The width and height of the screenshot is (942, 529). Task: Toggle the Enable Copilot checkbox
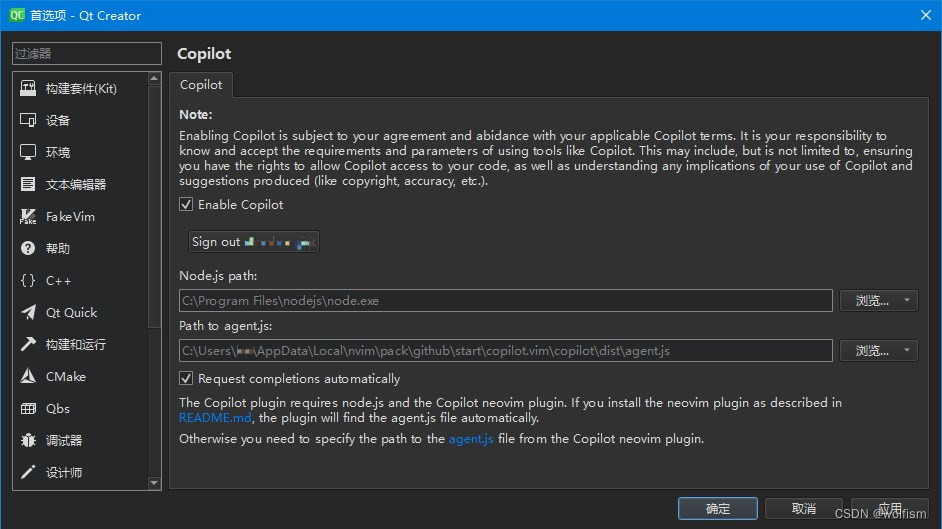(x=186, y=204)
